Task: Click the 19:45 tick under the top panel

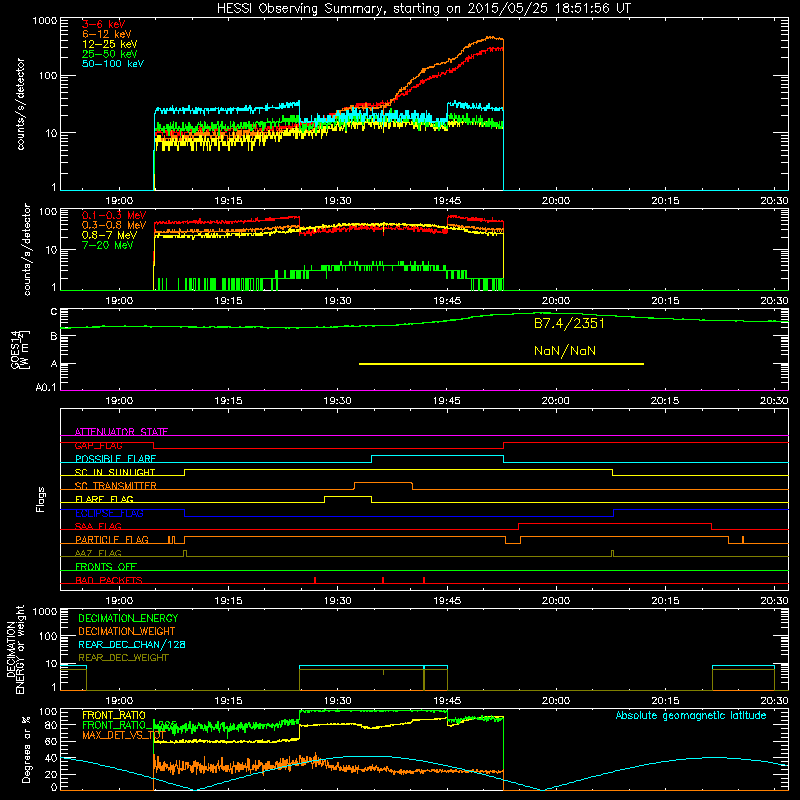Action: pyautogui.click(x=447, y=201)
